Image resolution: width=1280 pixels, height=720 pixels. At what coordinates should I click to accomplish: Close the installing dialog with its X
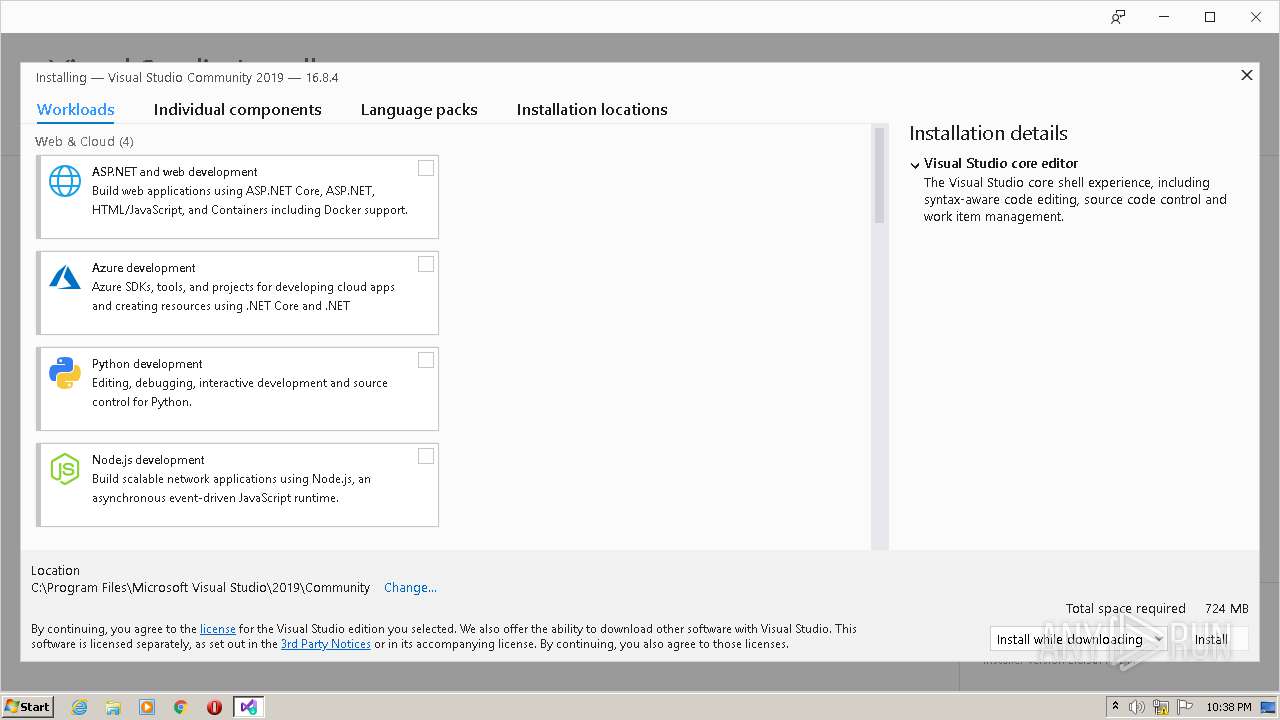[1247, 75]
